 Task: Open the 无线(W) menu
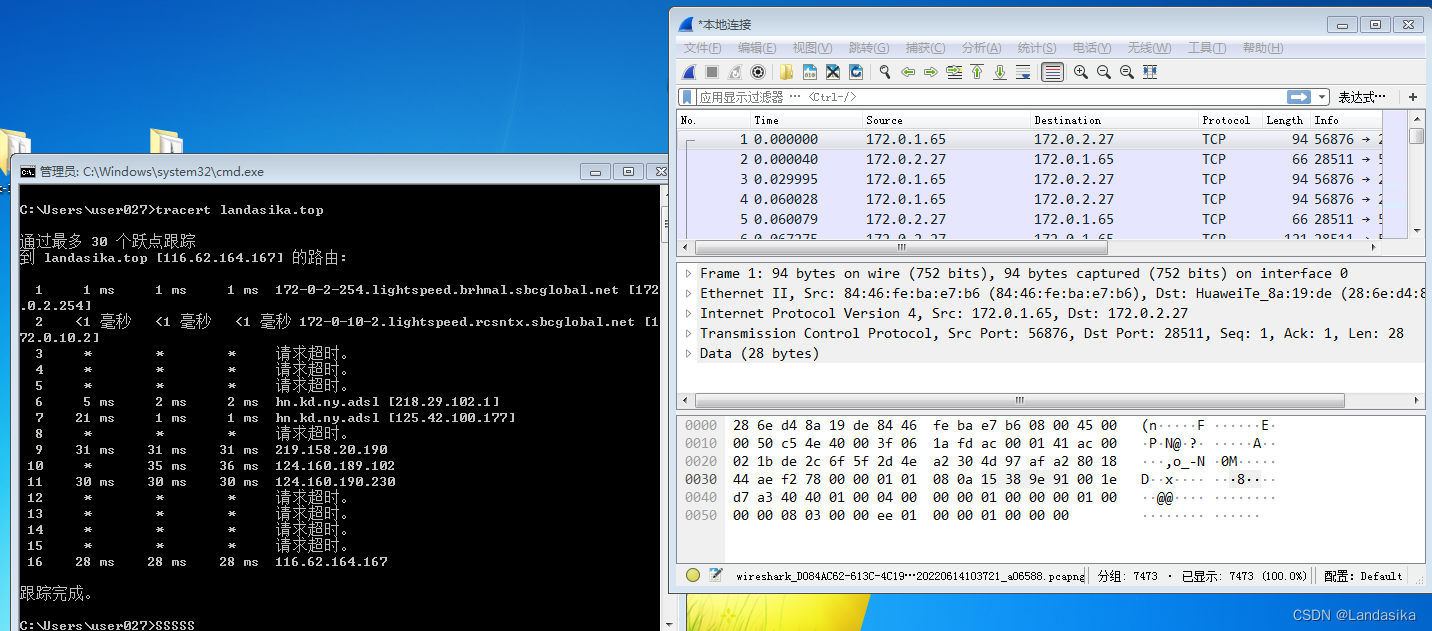click(1149, 48)
